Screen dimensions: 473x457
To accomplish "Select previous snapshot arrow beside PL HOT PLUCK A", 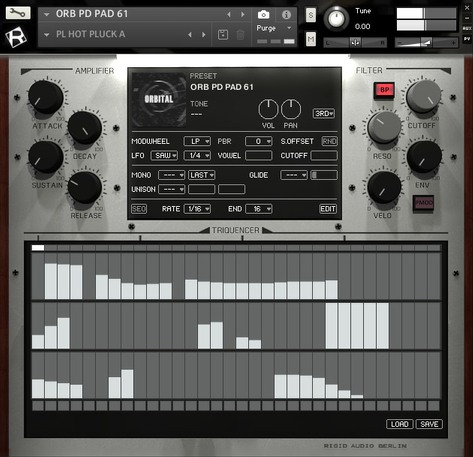I will click(190, 34).
